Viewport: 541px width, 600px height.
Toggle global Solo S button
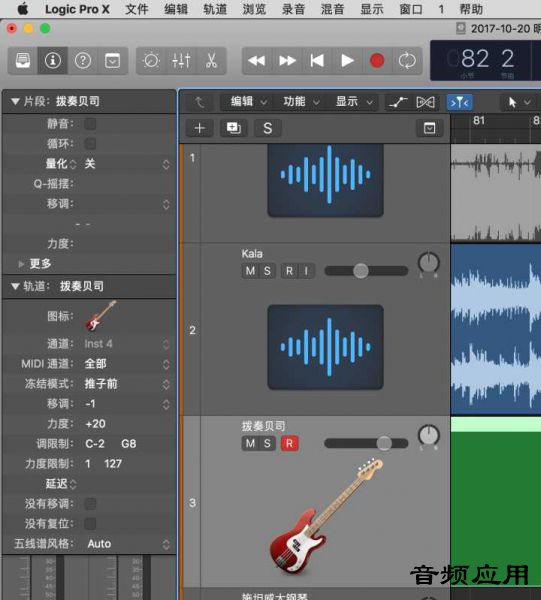(267, 128)
